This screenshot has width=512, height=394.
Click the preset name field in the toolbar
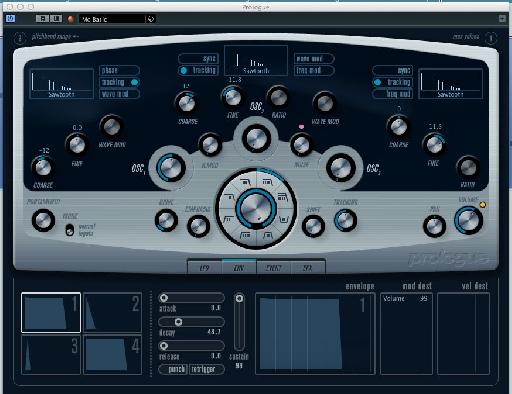[x=112, y=19]
